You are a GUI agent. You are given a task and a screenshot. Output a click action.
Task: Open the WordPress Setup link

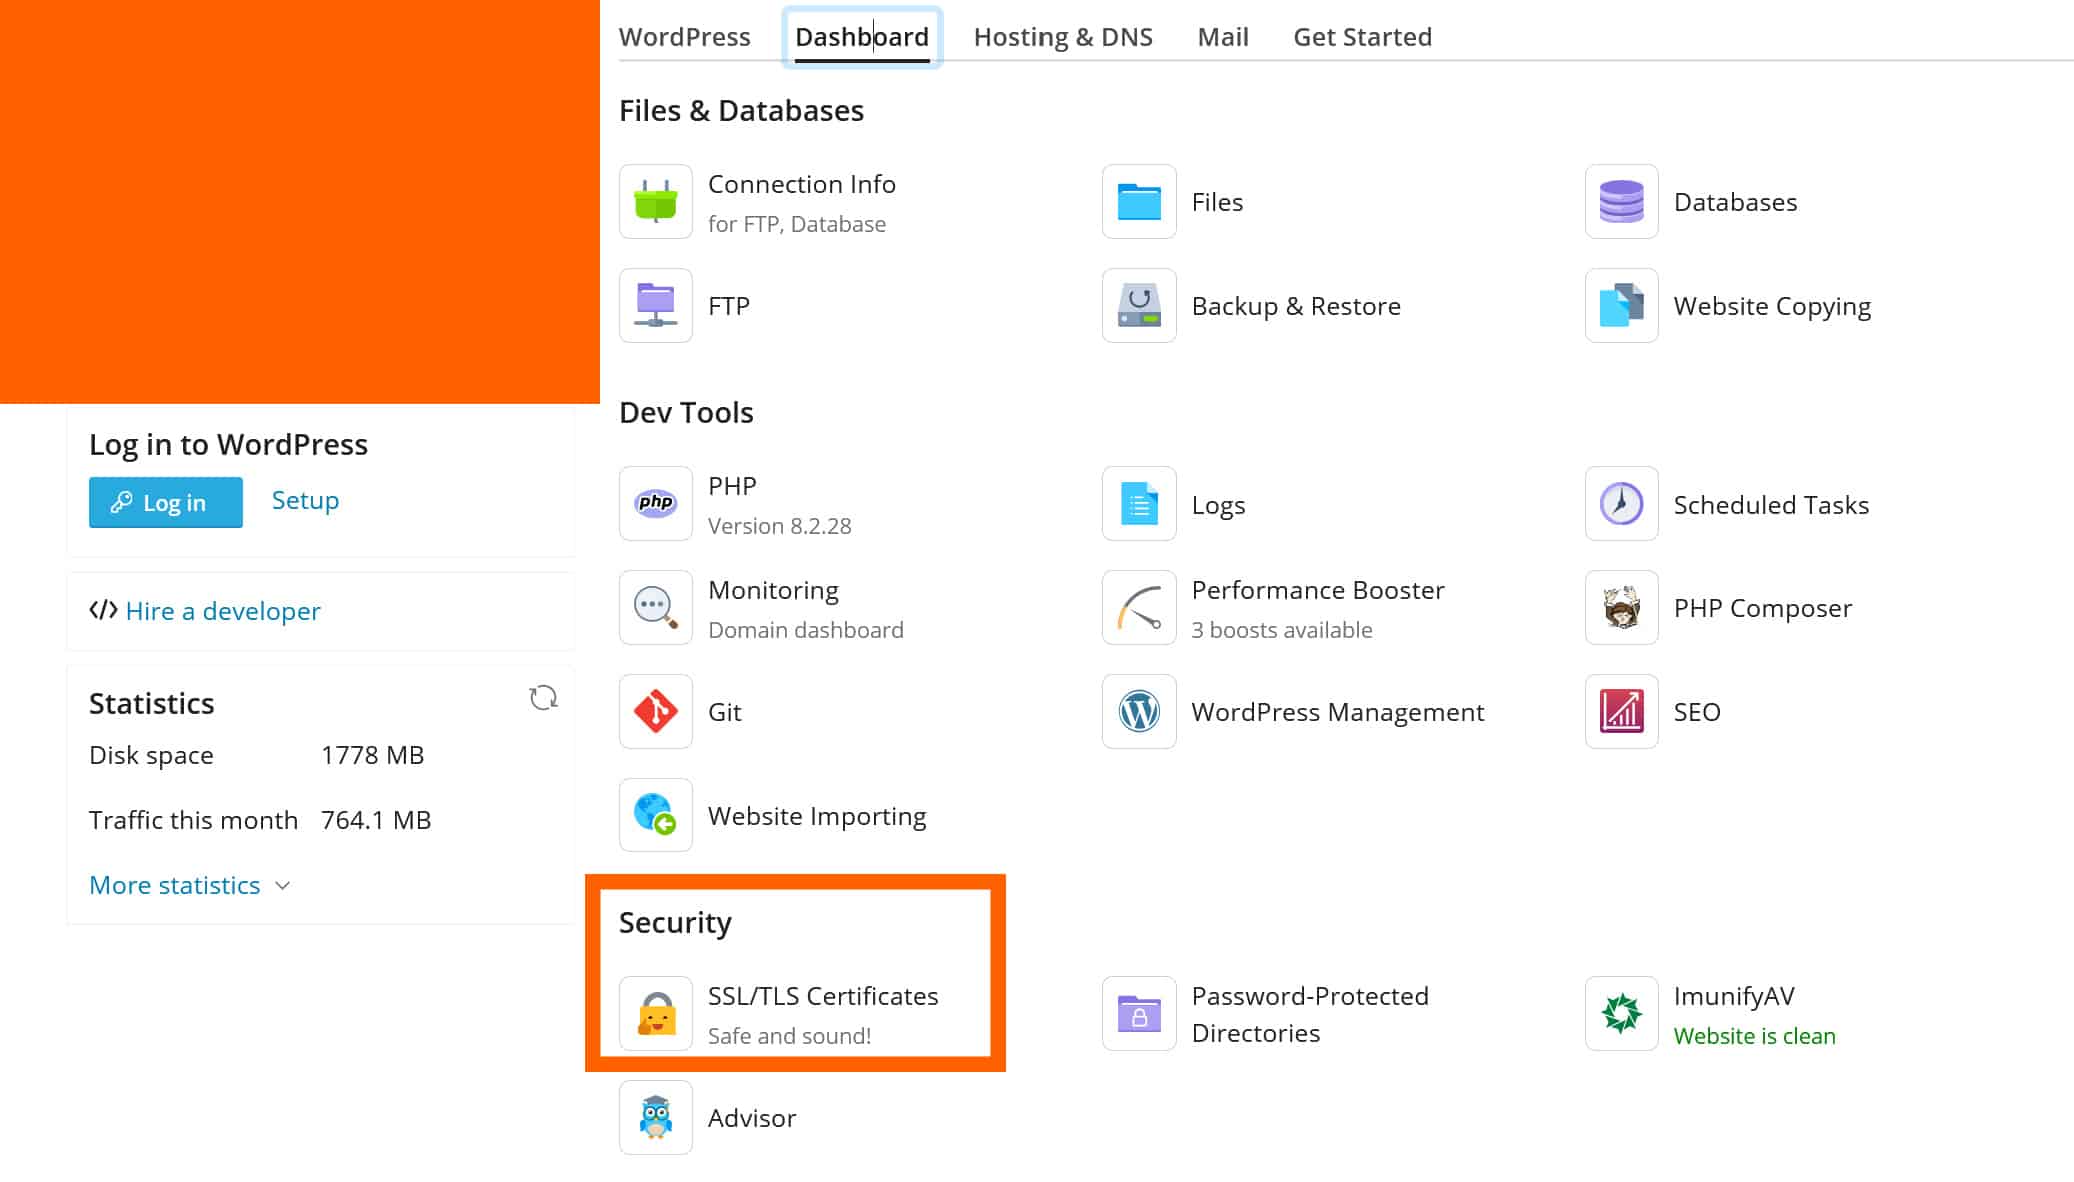[305, 500]
